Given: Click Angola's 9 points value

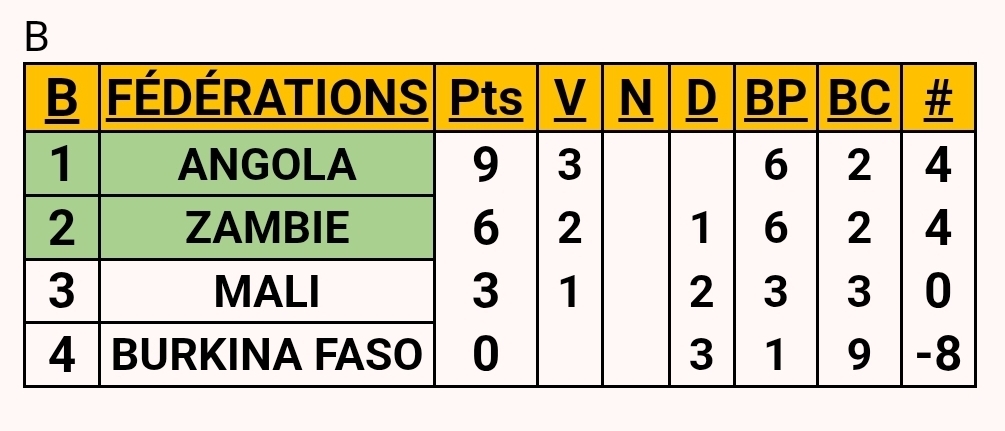Looking at the screenshot, I should tap(485, 166).
